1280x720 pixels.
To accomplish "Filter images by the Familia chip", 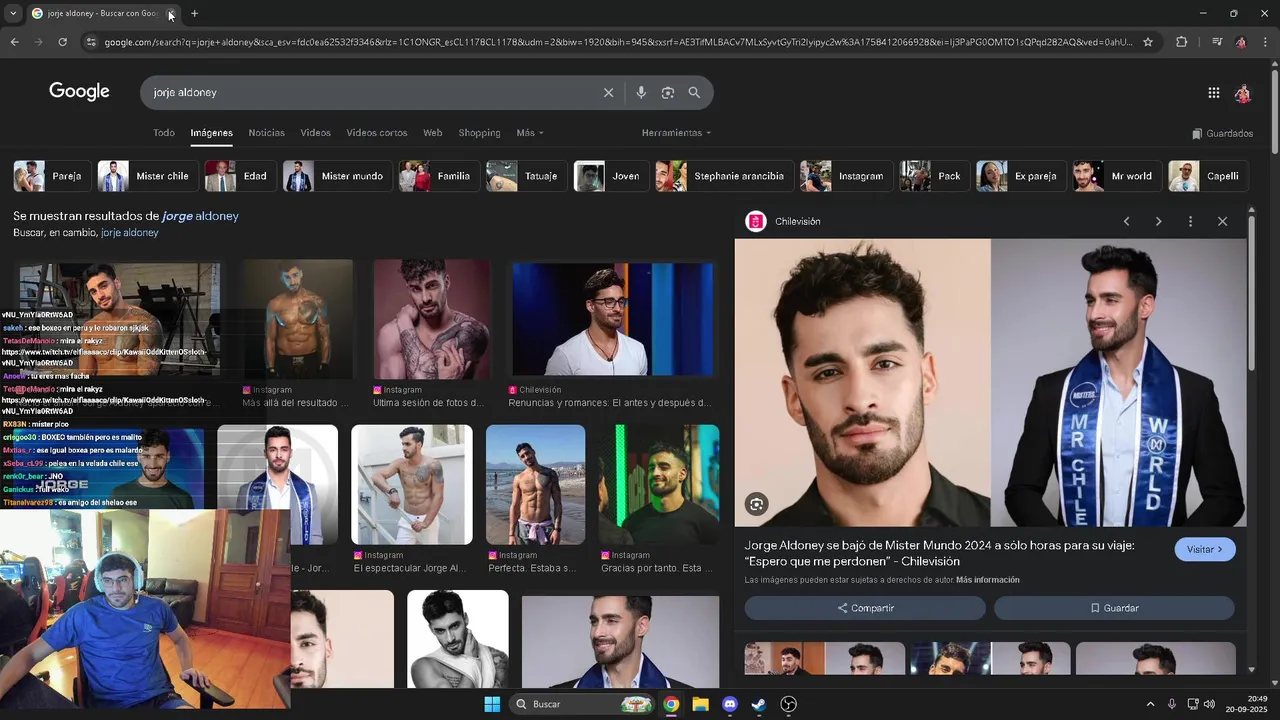I will [x=438, y=176].
